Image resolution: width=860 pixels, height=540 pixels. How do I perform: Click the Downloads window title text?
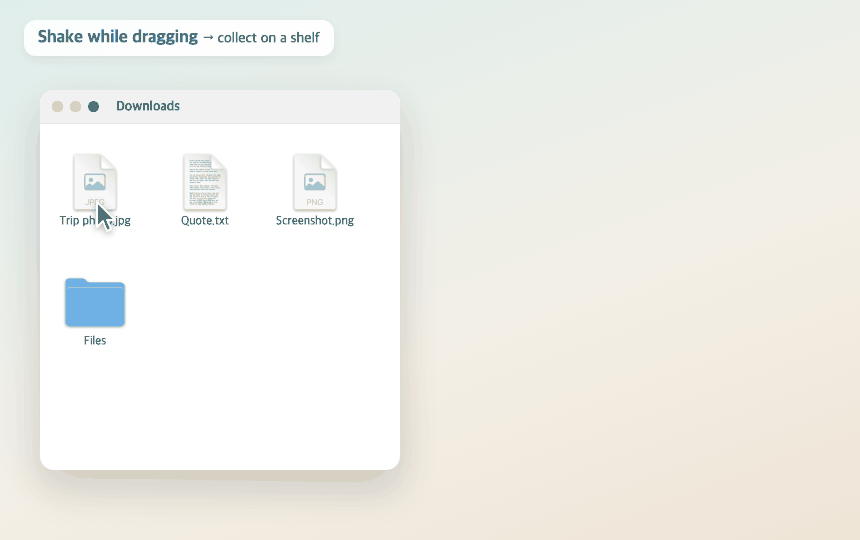[148, 106]
